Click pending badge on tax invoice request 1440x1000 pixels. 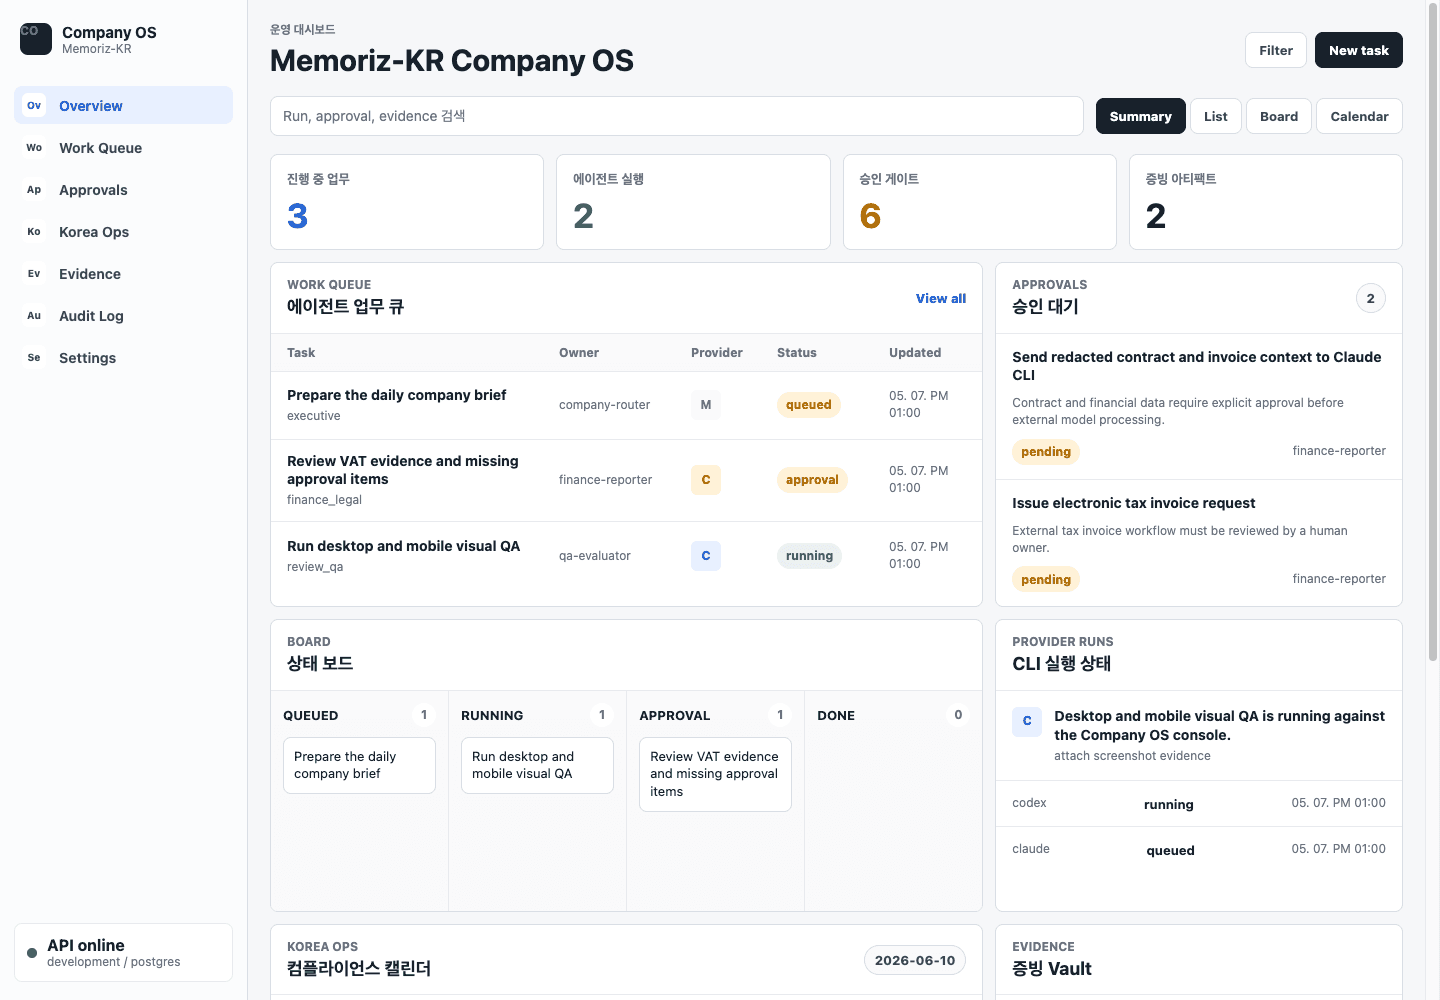(1046, 580)
